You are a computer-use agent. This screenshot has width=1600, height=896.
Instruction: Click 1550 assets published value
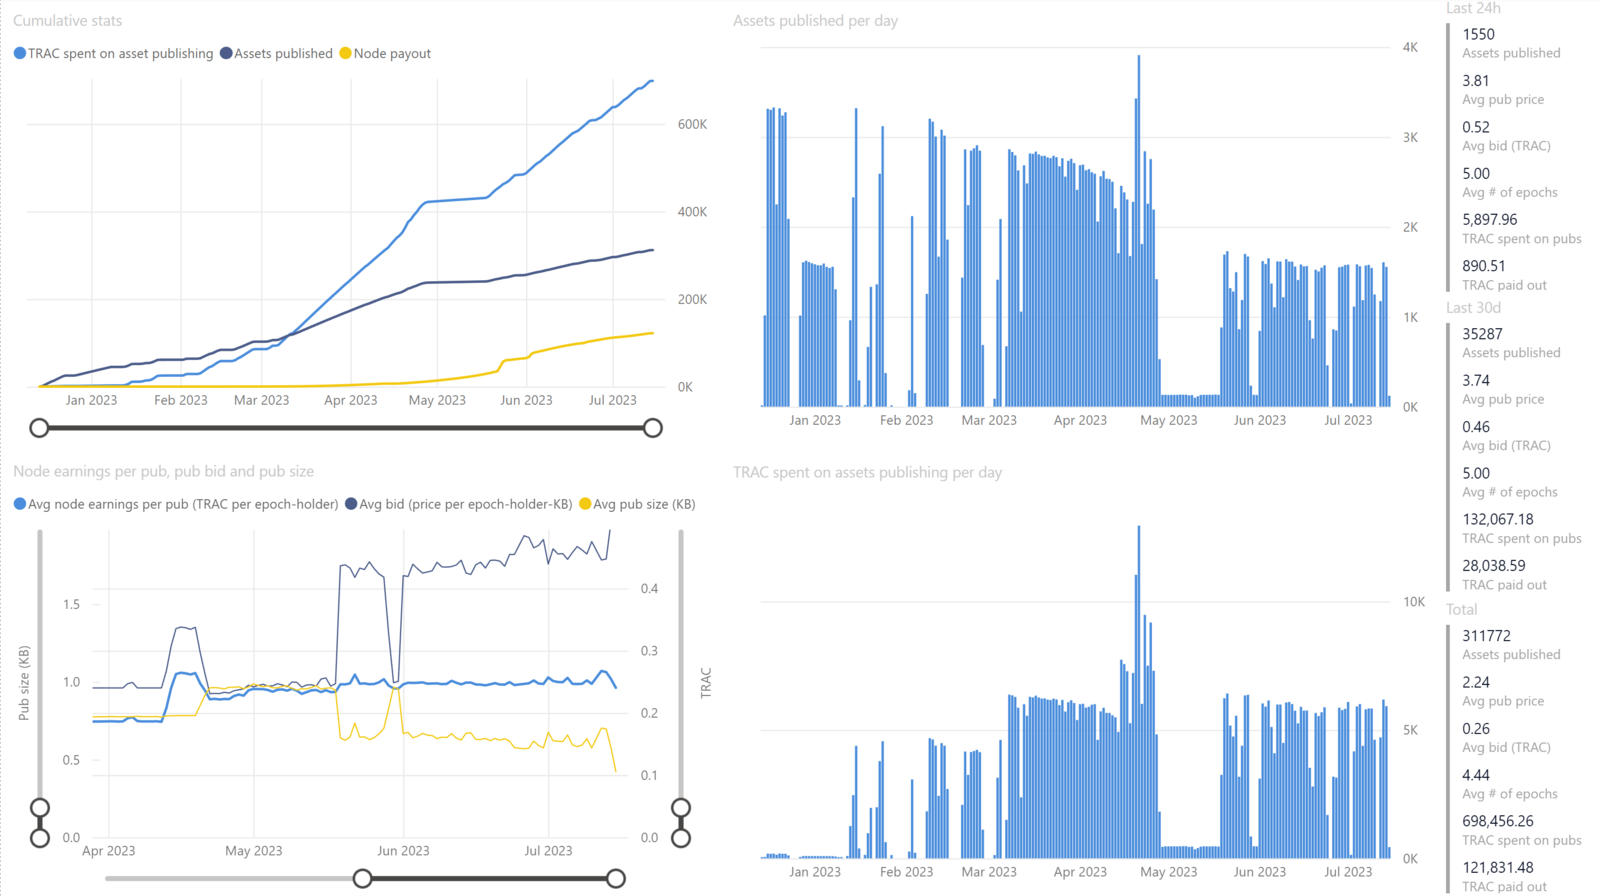point(1478,34)
